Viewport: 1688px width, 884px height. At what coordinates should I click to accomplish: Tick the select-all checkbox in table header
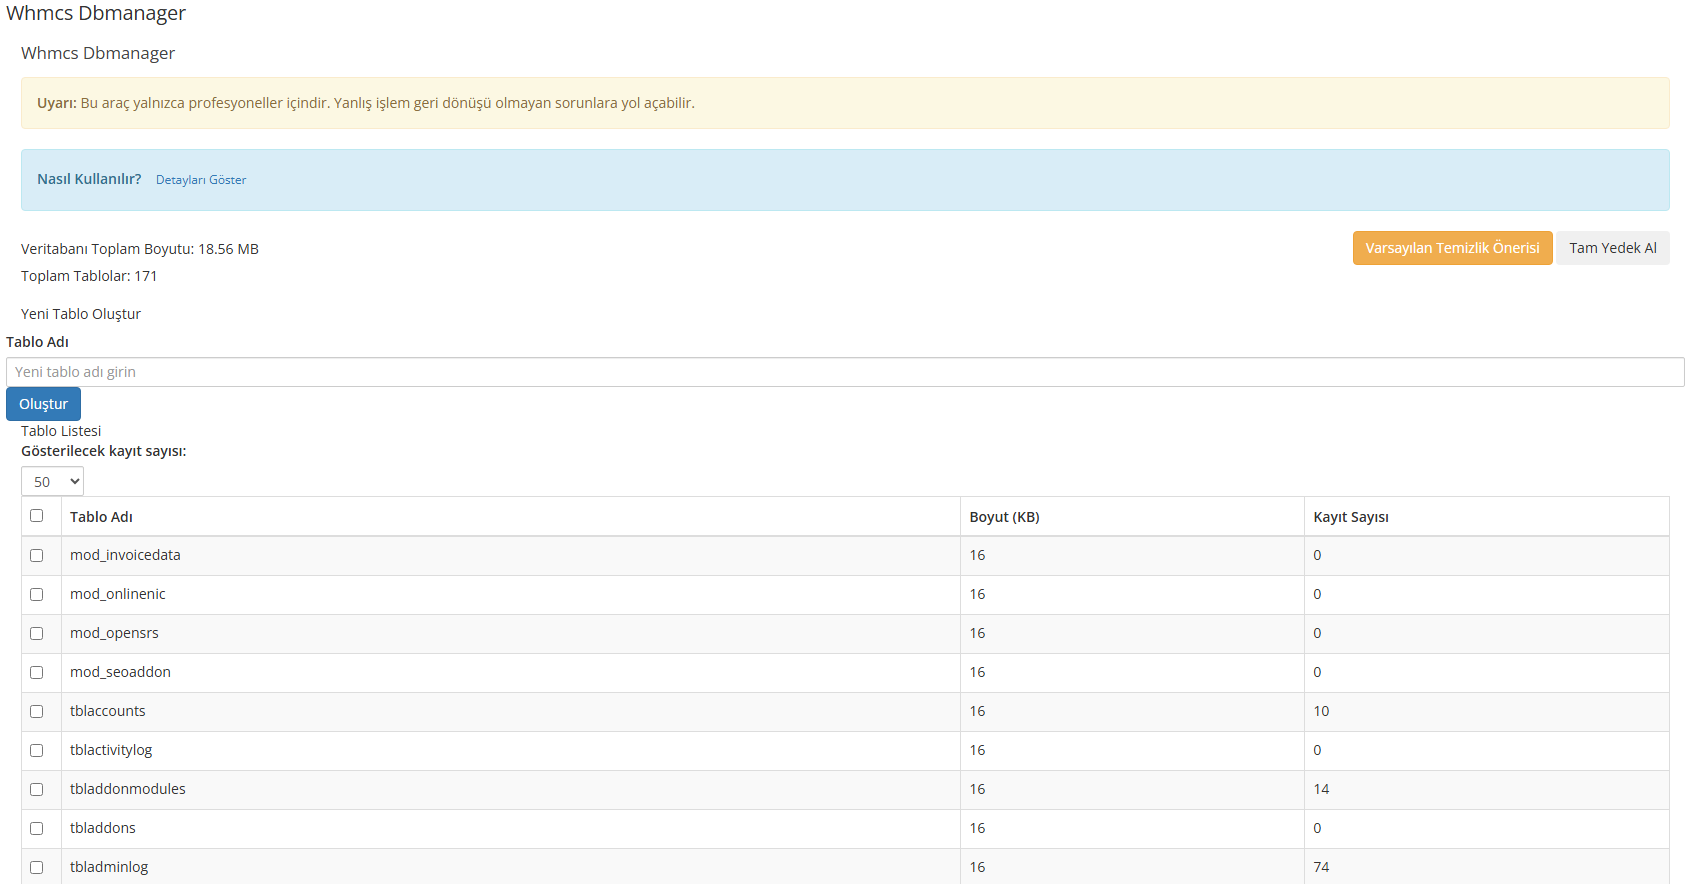(x=37, y=516)
